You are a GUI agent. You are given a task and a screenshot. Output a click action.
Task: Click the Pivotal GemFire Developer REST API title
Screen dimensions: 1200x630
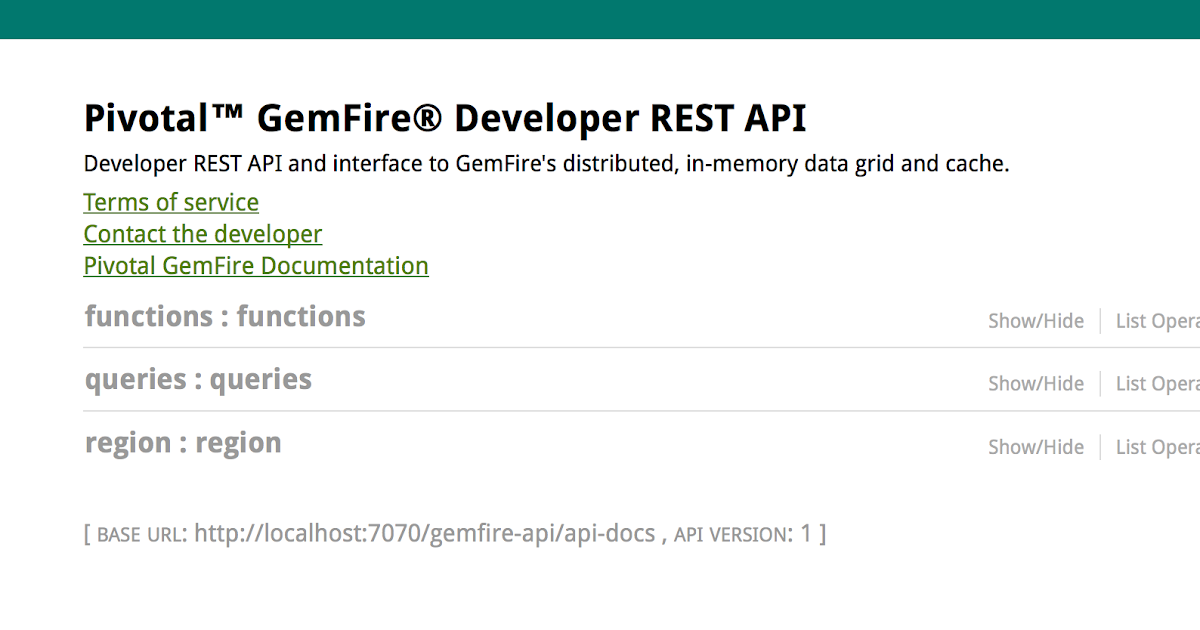[445, 119]
